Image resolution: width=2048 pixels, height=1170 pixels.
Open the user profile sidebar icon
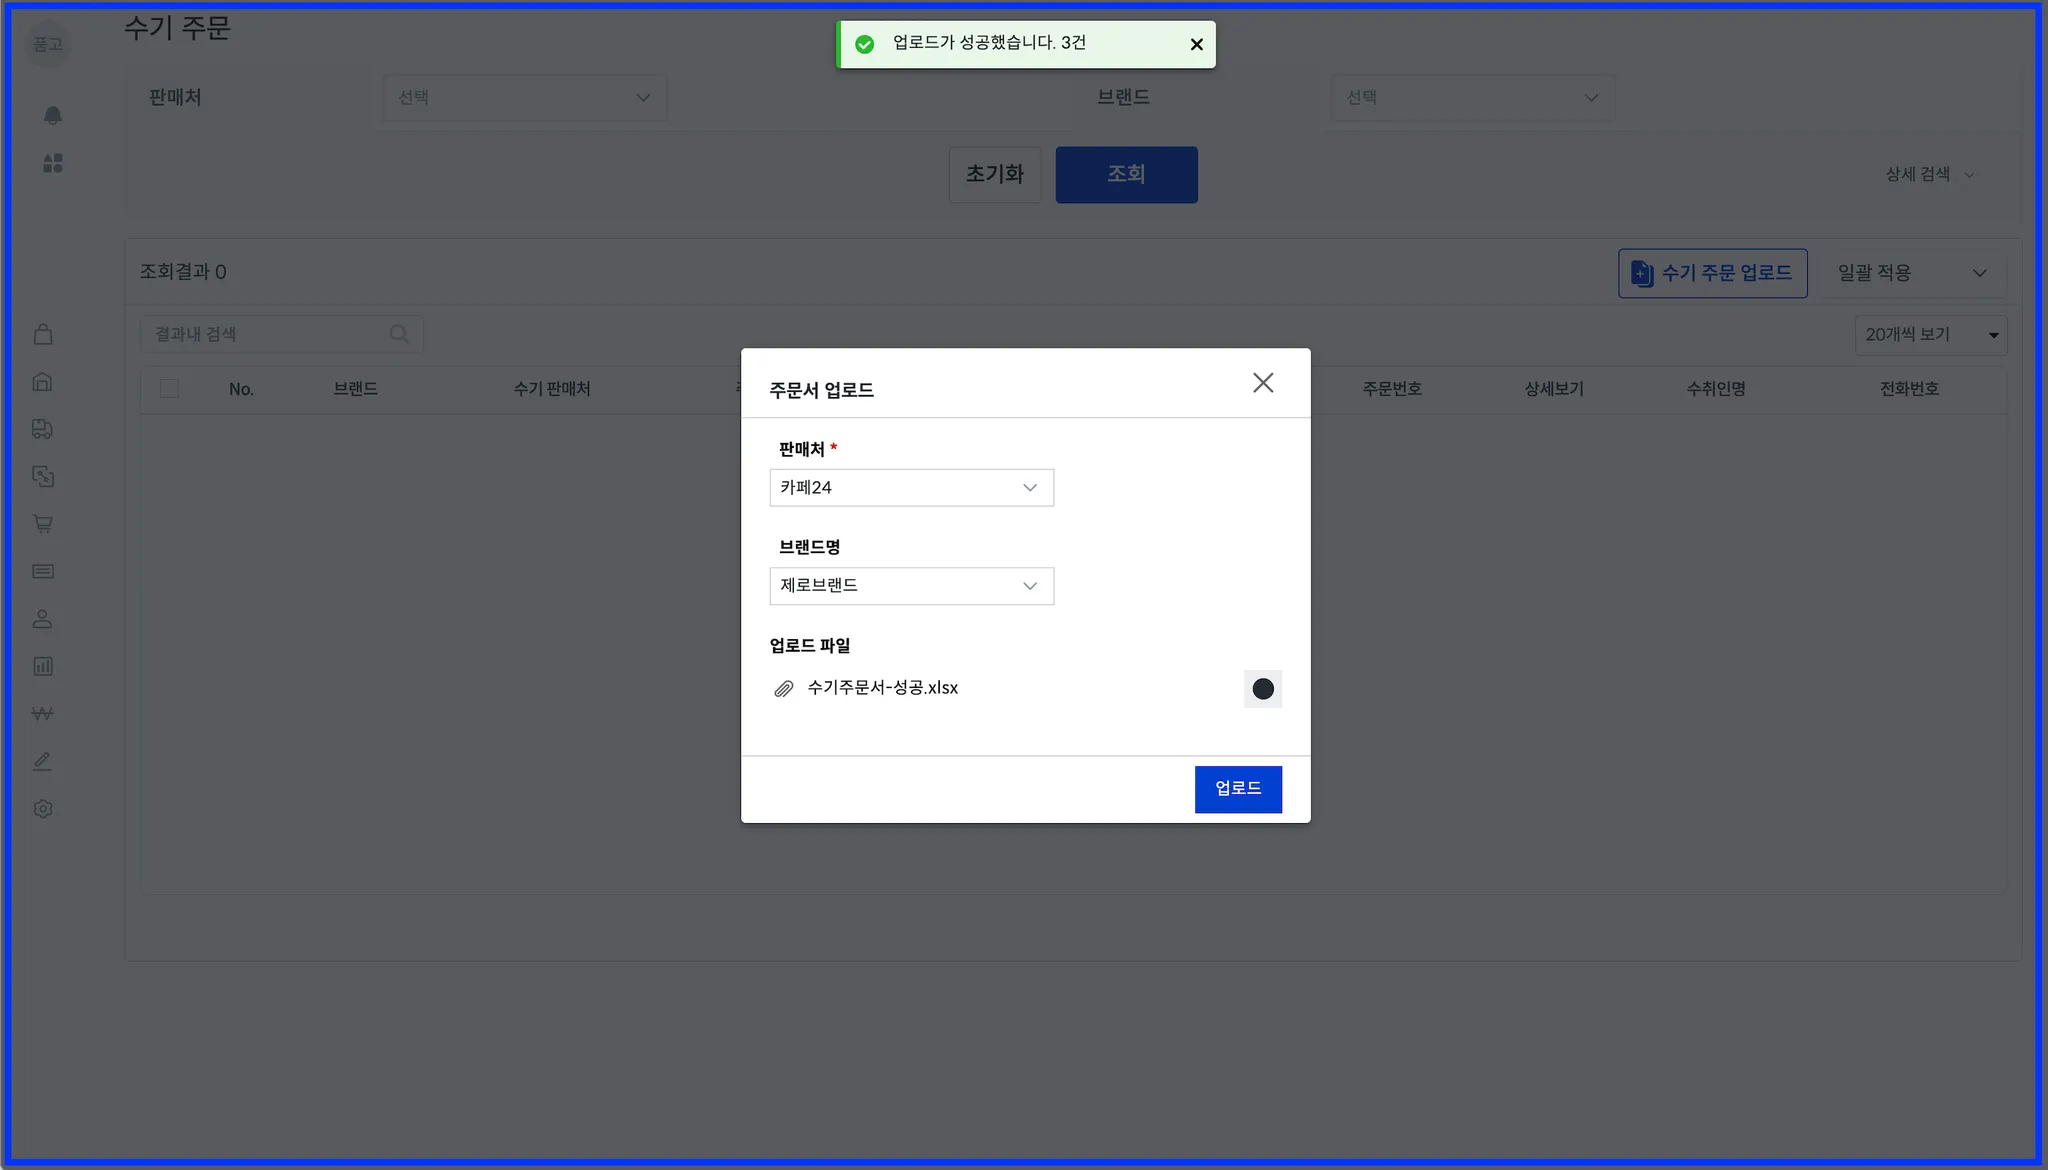point(43,619)
